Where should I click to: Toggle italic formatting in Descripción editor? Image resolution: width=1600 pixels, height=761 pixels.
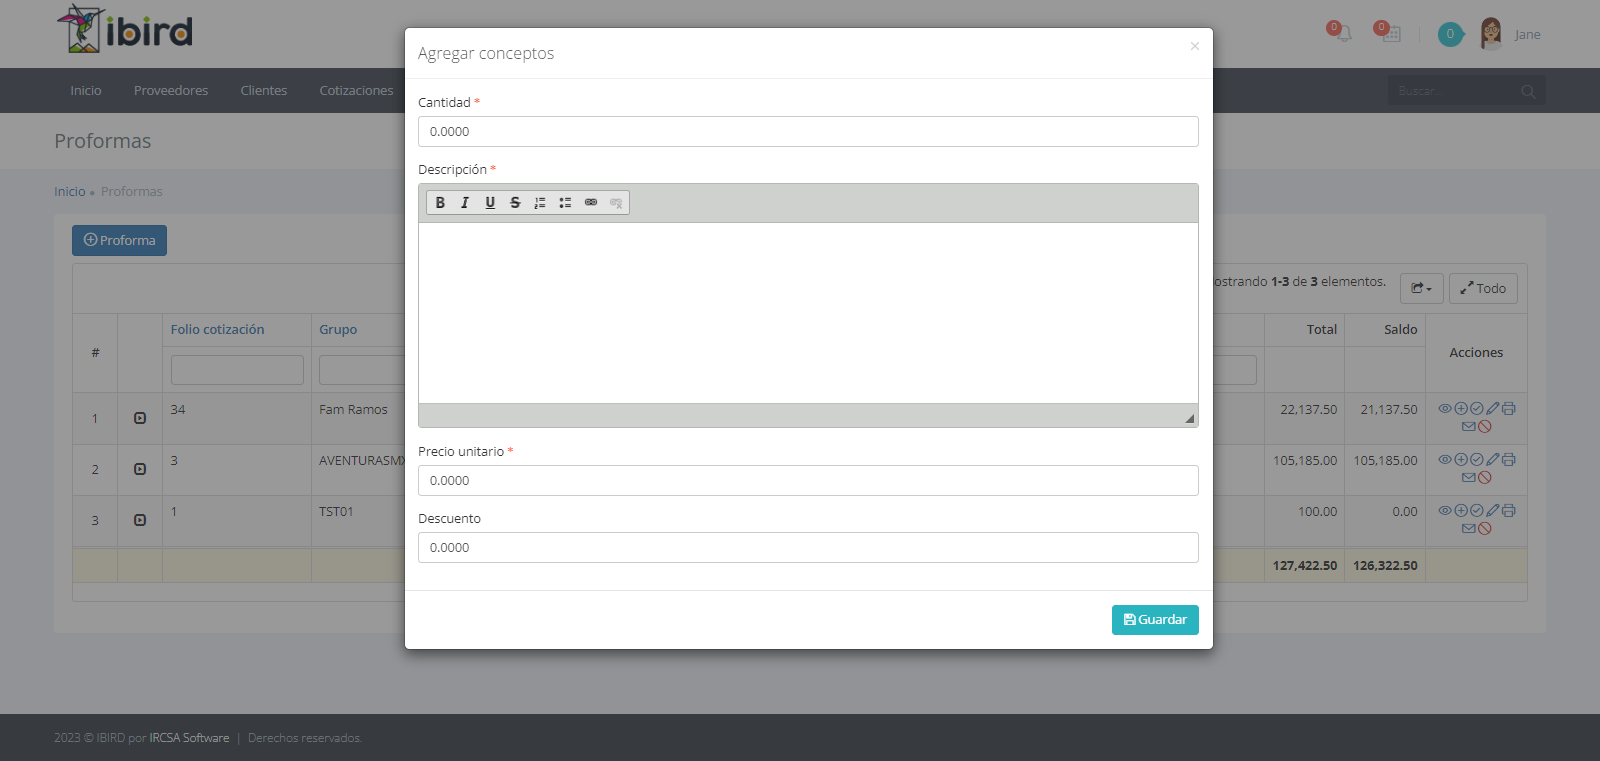(x=465, y=202)
